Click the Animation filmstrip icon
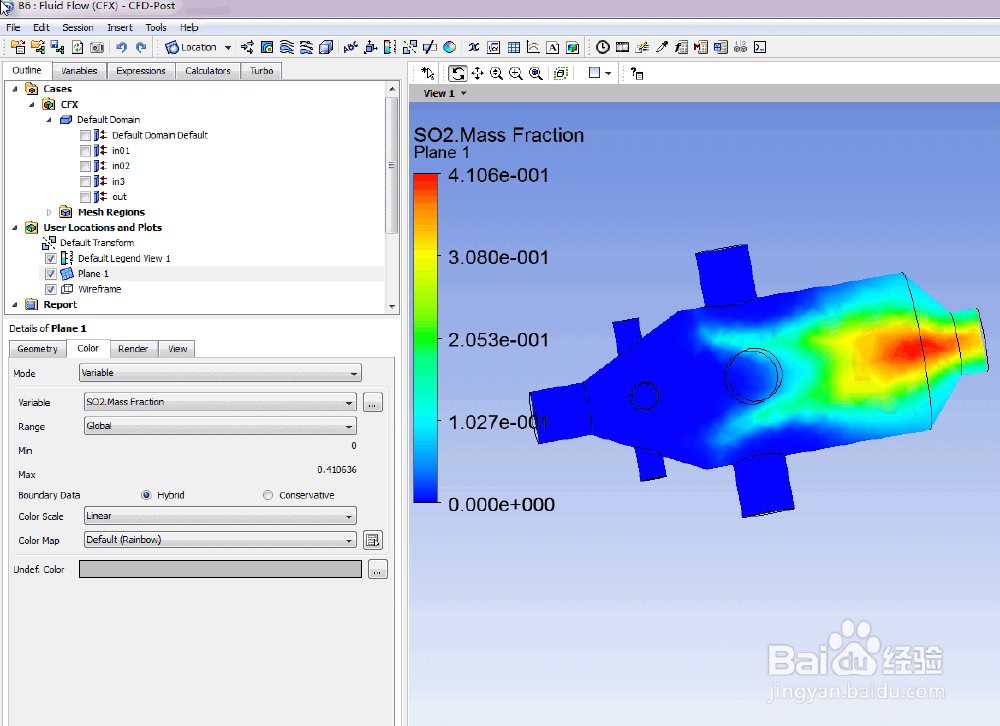This screenshot has height=726, width=1000. click(x=622, y=47)
